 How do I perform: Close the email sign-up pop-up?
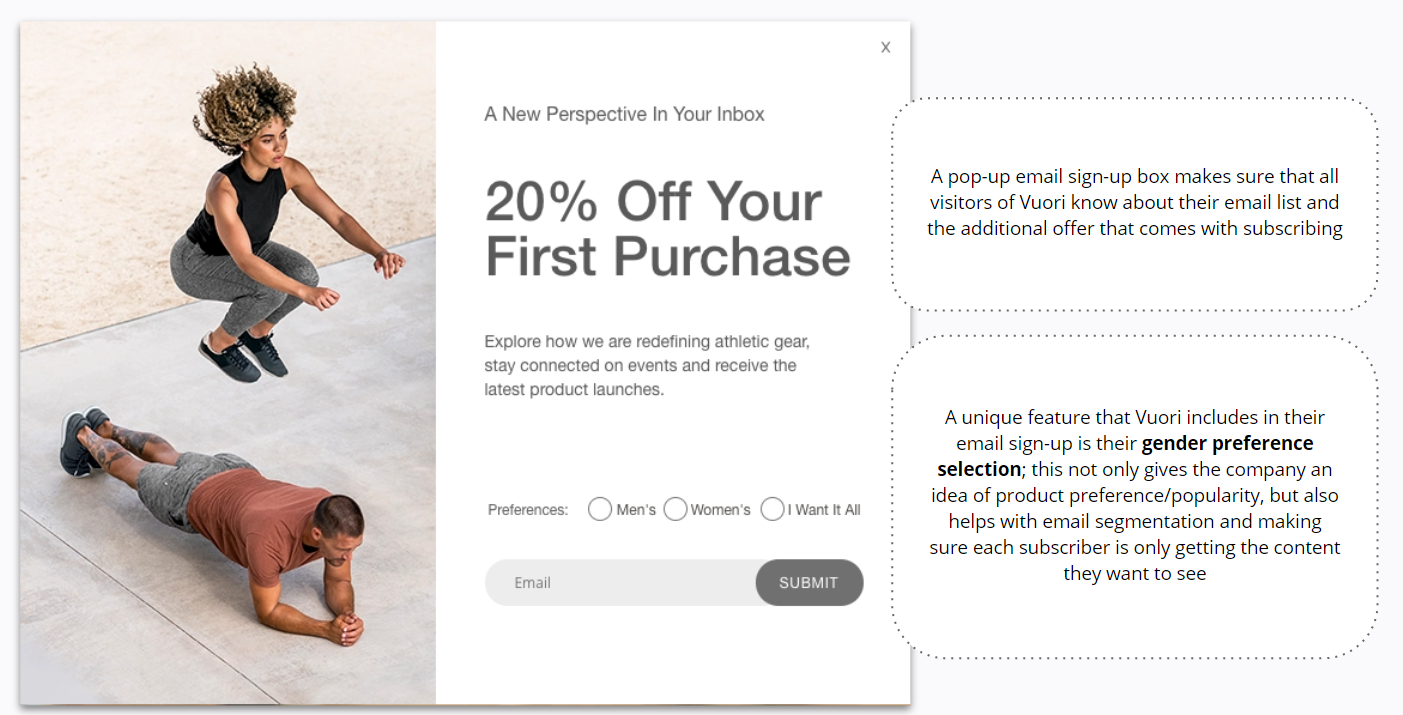click(x=885, y=47)
